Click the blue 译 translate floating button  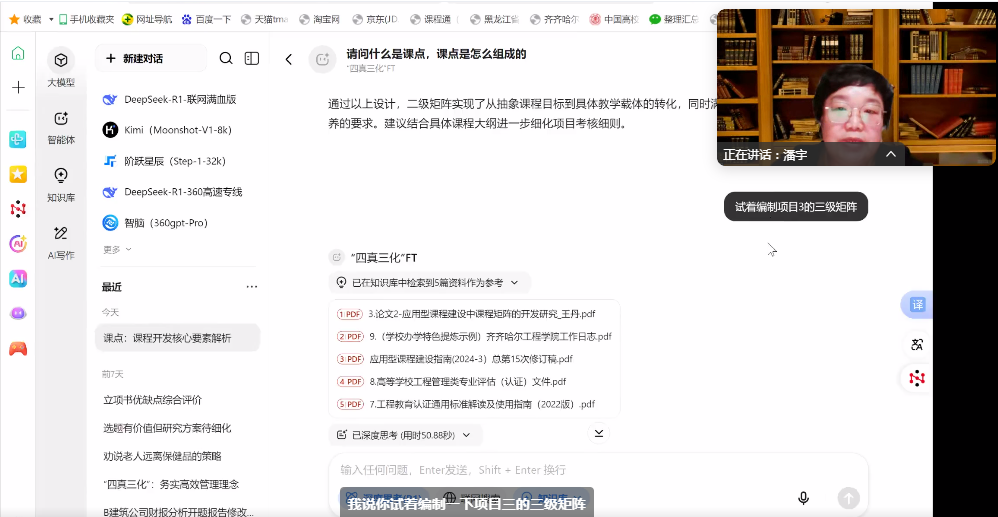click(917, 304)
